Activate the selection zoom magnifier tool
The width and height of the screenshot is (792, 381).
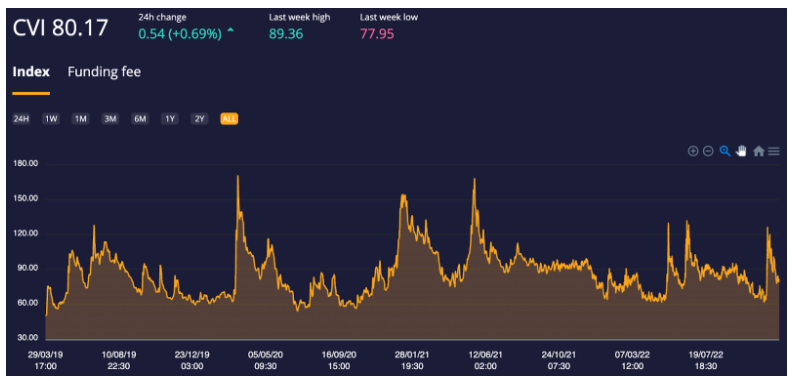pyautogui.click(x=725, y=151)
